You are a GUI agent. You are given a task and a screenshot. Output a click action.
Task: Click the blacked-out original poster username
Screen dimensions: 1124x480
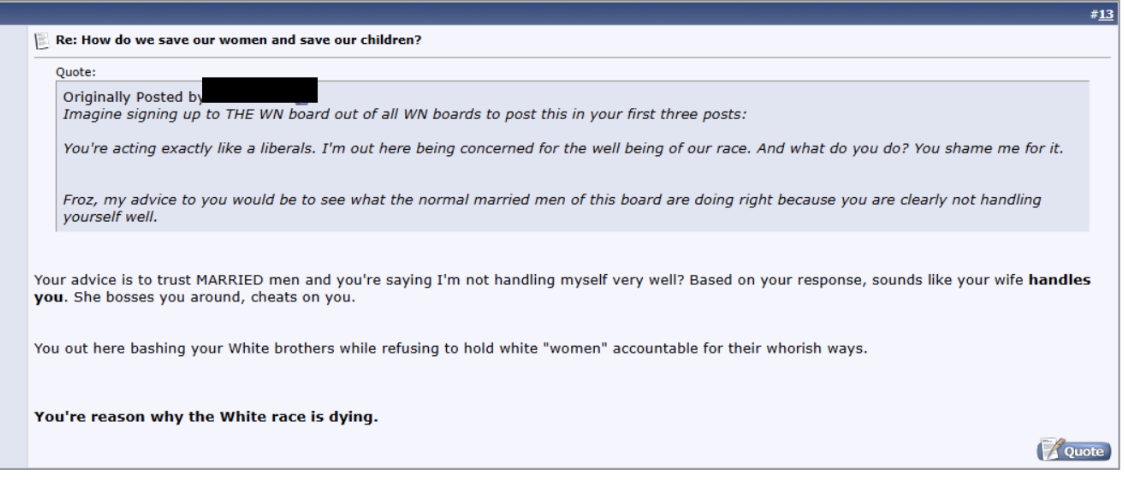(260, 90)
